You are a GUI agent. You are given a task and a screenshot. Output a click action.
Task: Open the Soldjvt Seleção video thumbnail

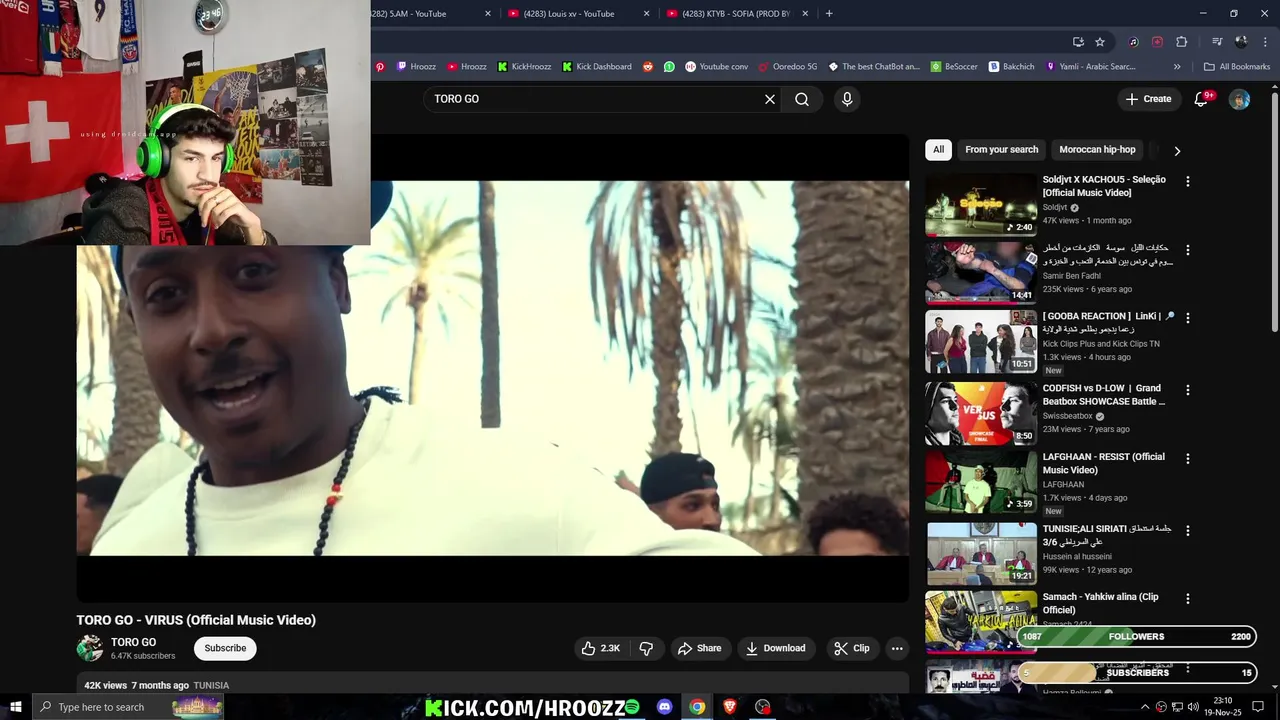pyautogui.click(x=981, y=205)
